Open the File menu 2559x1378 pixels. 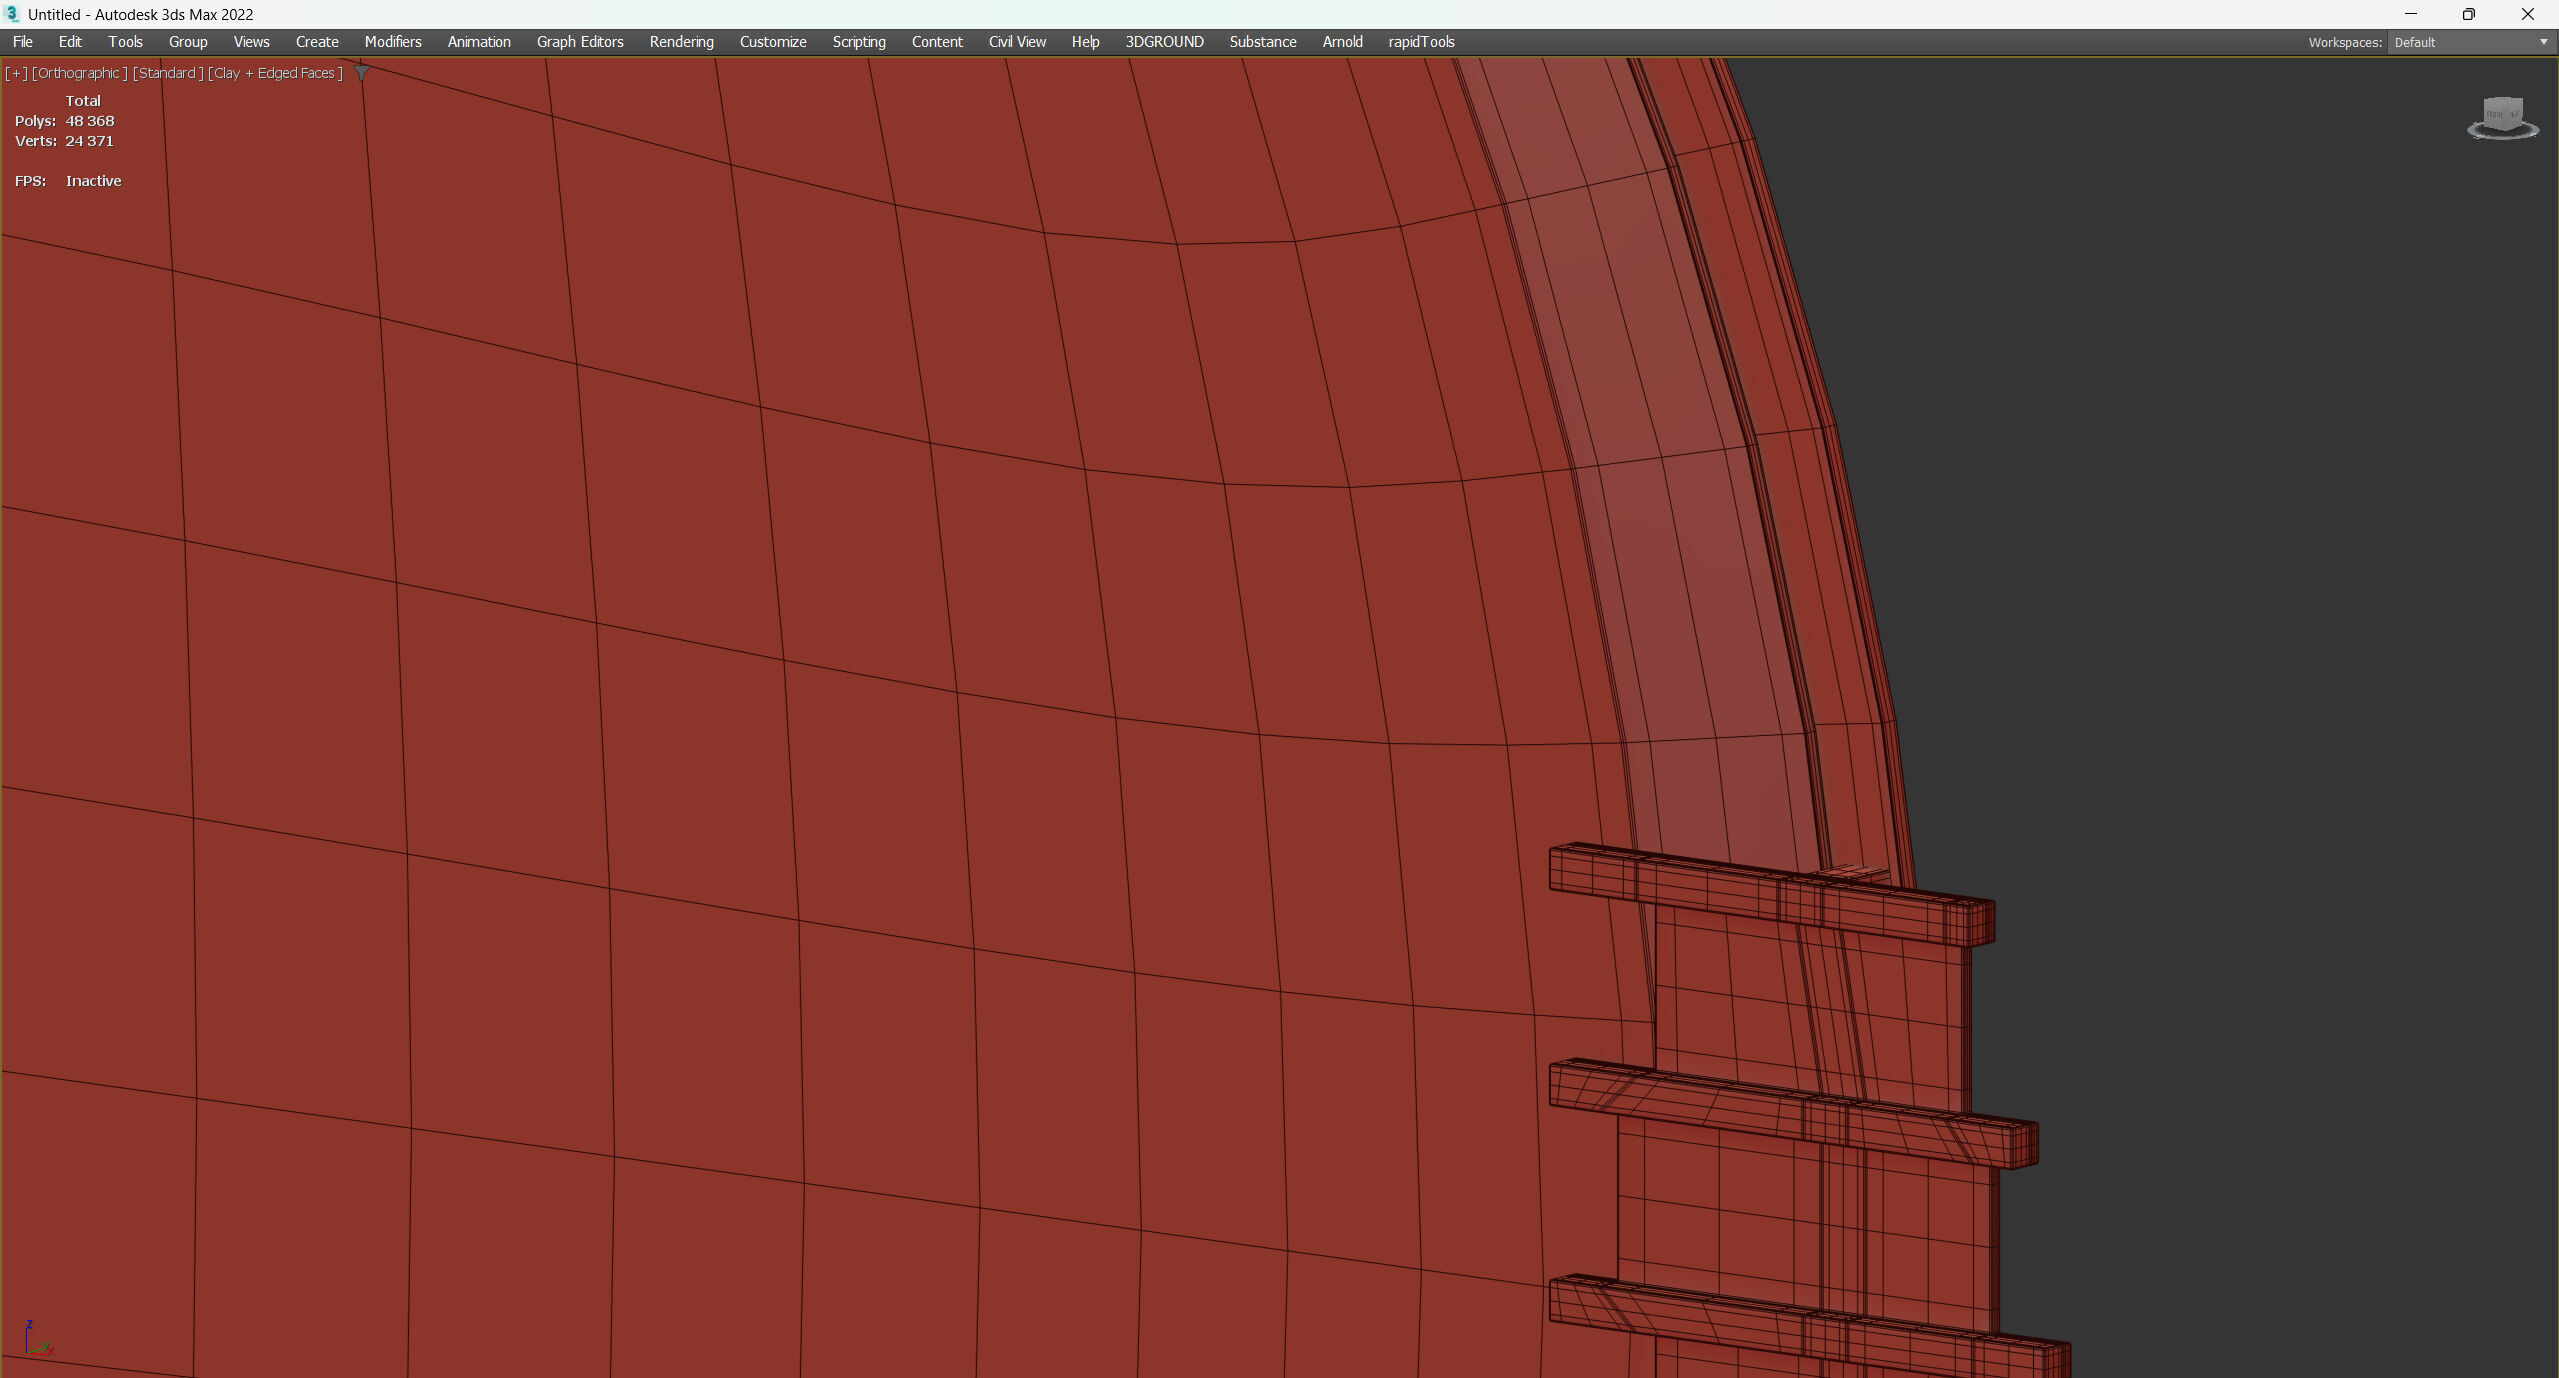(23, 42)
